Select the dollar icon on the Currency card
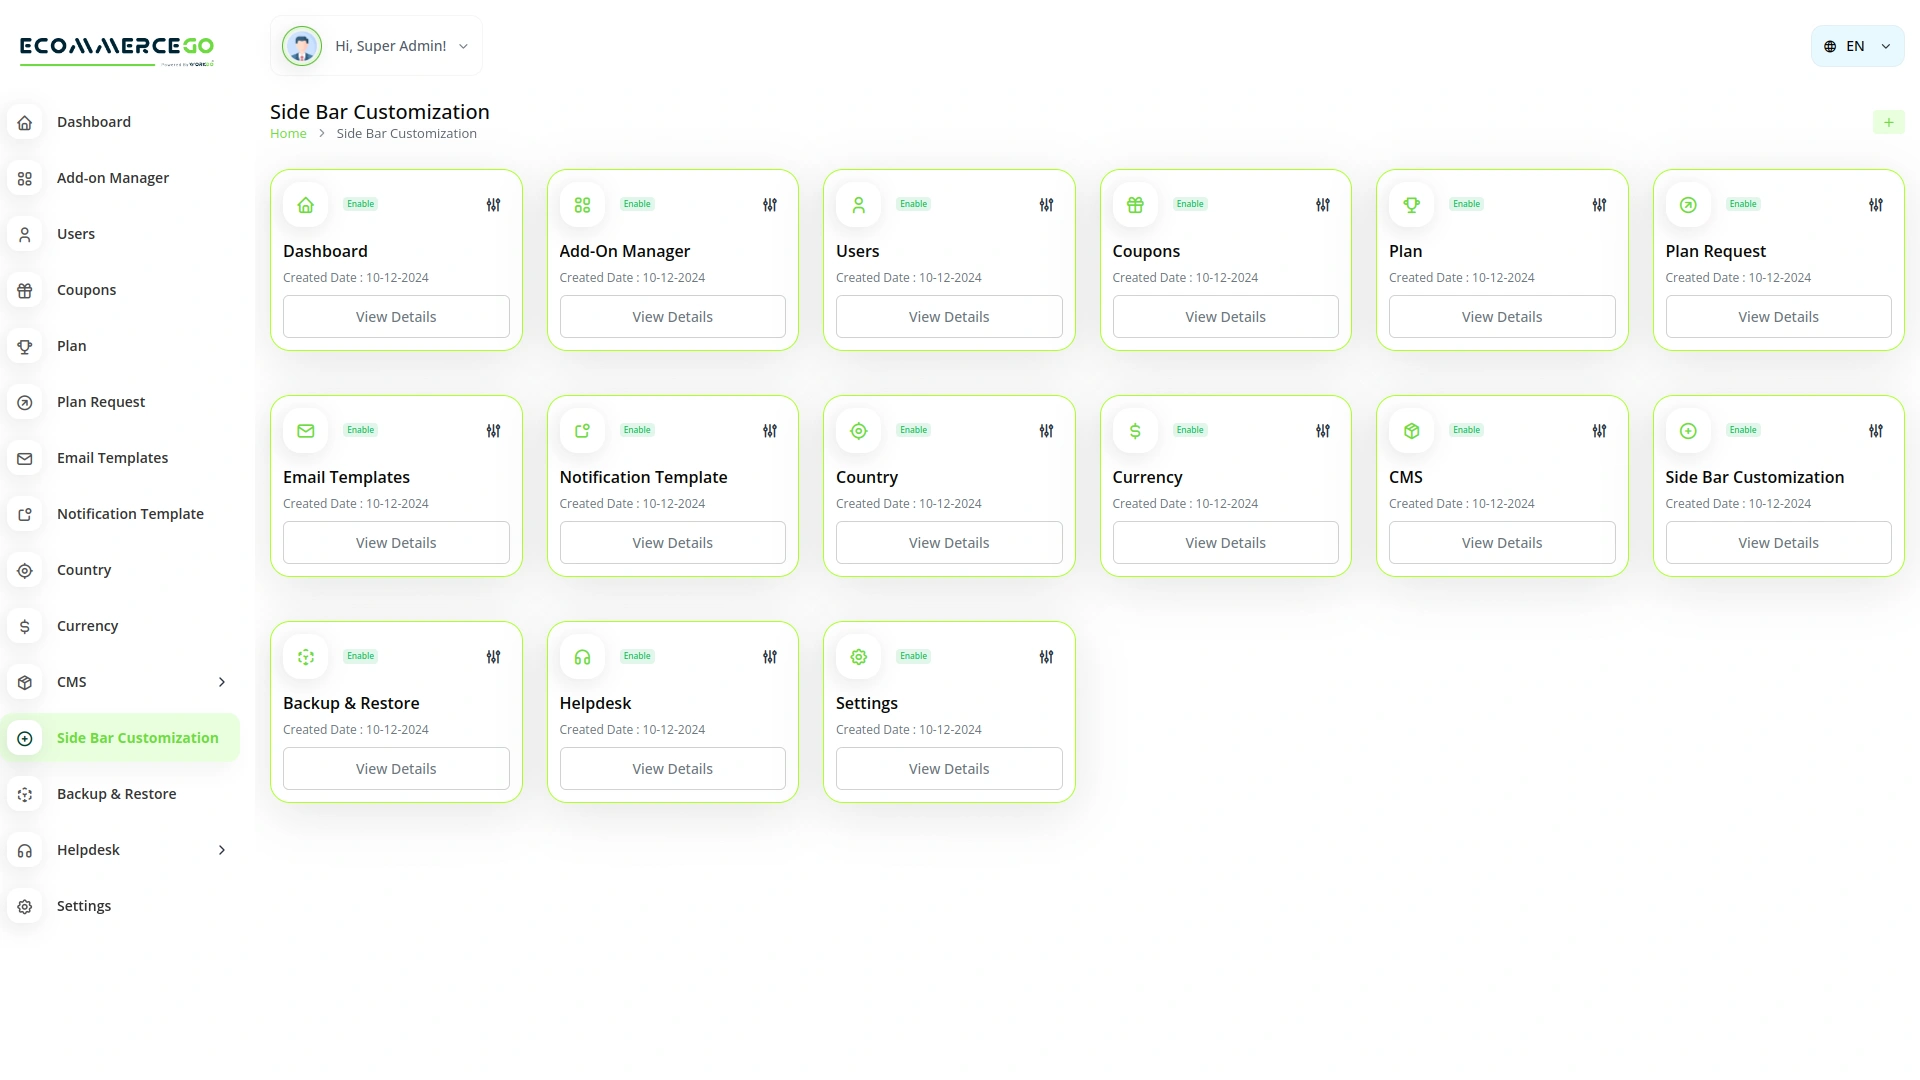This screenshot has height=1080, width=1920. (x=1134, y=430)
